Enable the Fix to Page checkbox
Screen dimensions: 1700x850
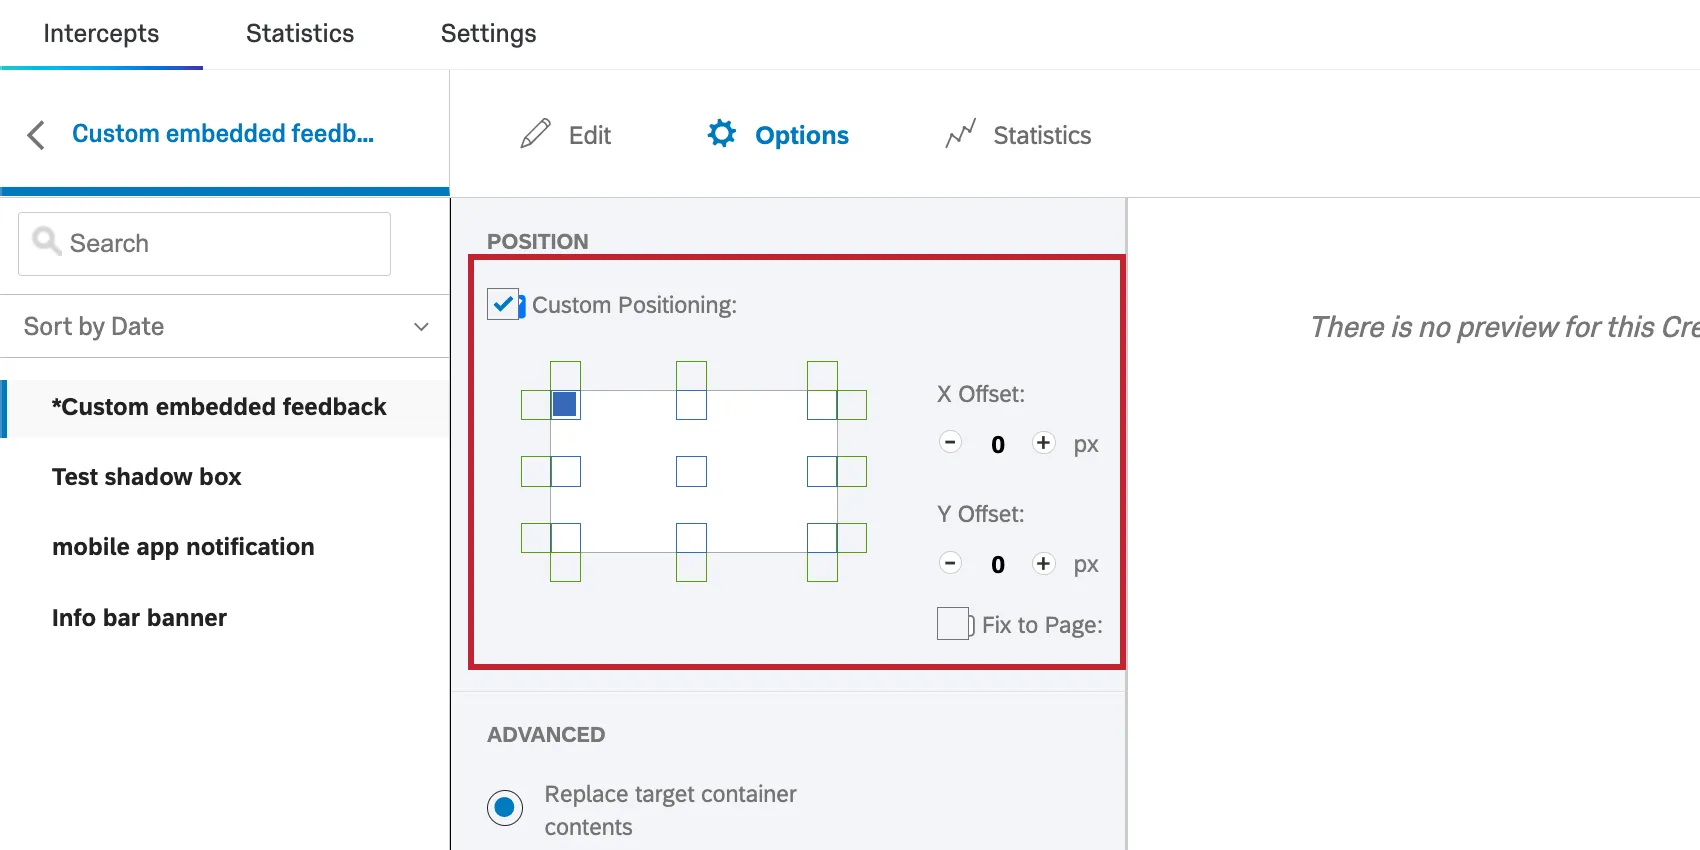pos(952,623)
